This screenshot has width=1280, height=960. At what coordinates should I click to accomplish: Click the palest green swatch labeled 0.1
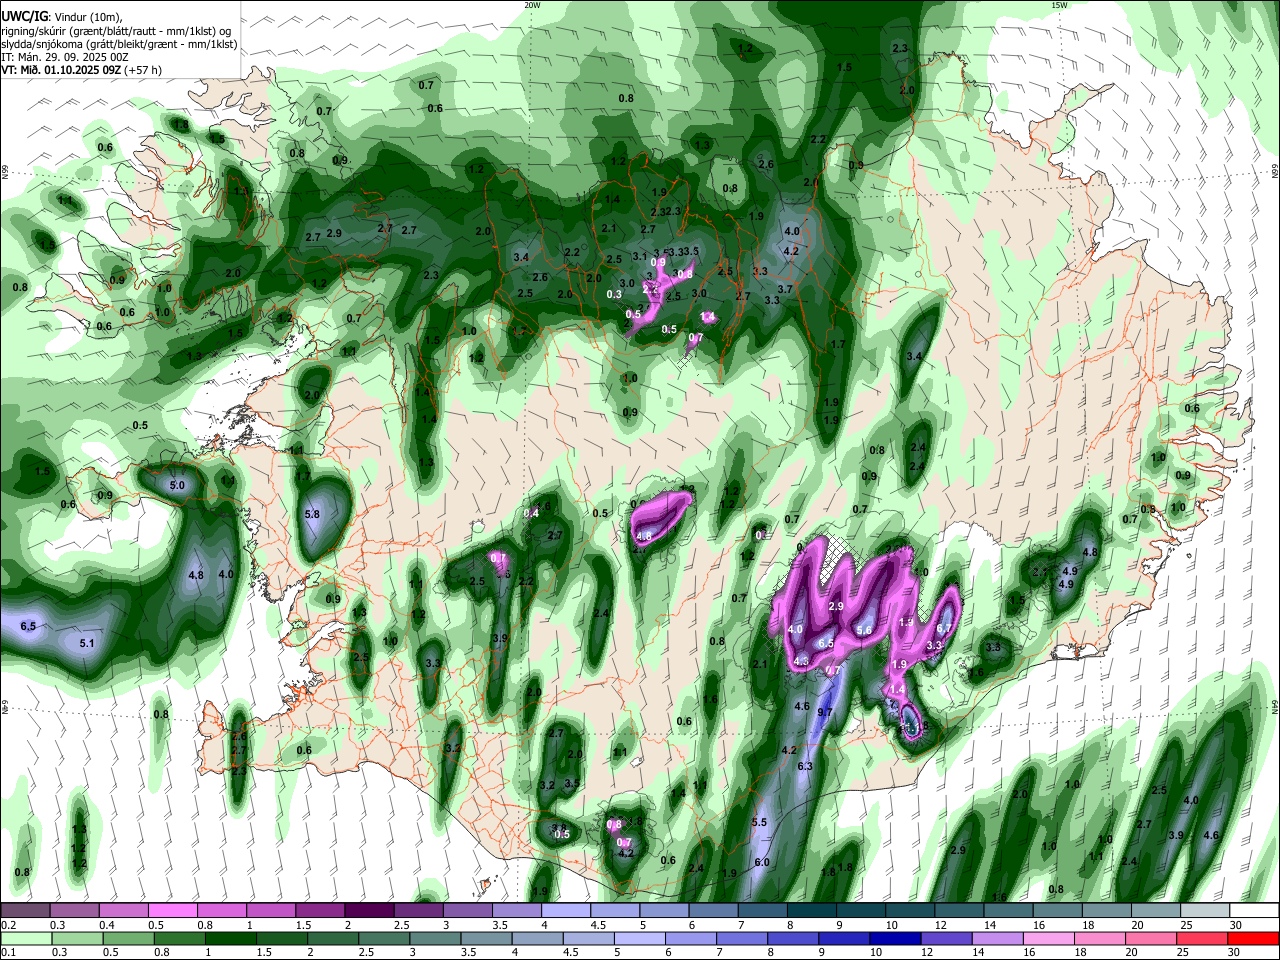[x=25, y=938]
